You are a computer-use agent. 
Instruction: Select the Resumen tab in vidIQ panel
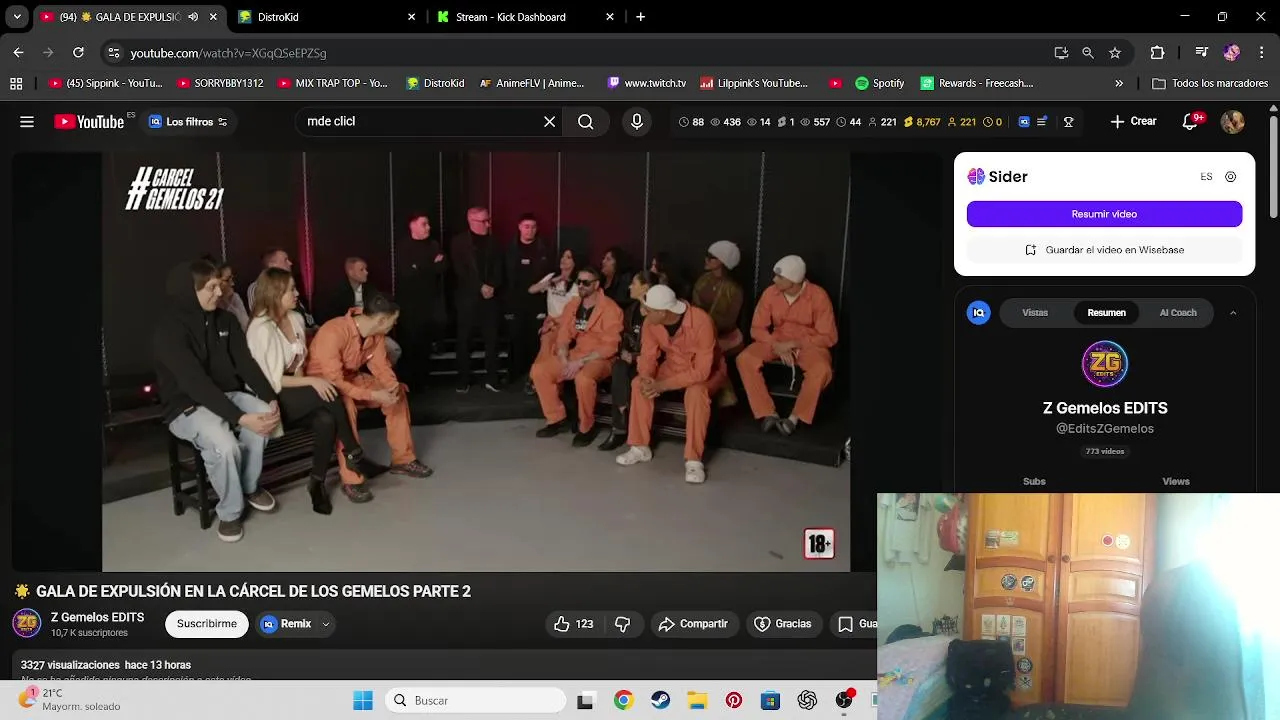[1106, 313]
